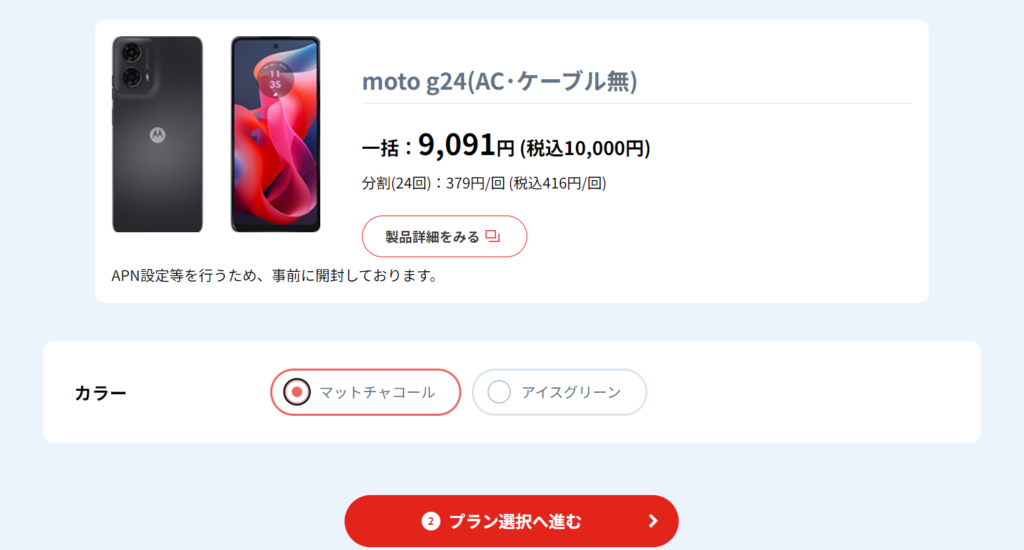Click the APN設定等 notice text
1024x550 pixels.
pyautogui.click(x=274, y=276)
